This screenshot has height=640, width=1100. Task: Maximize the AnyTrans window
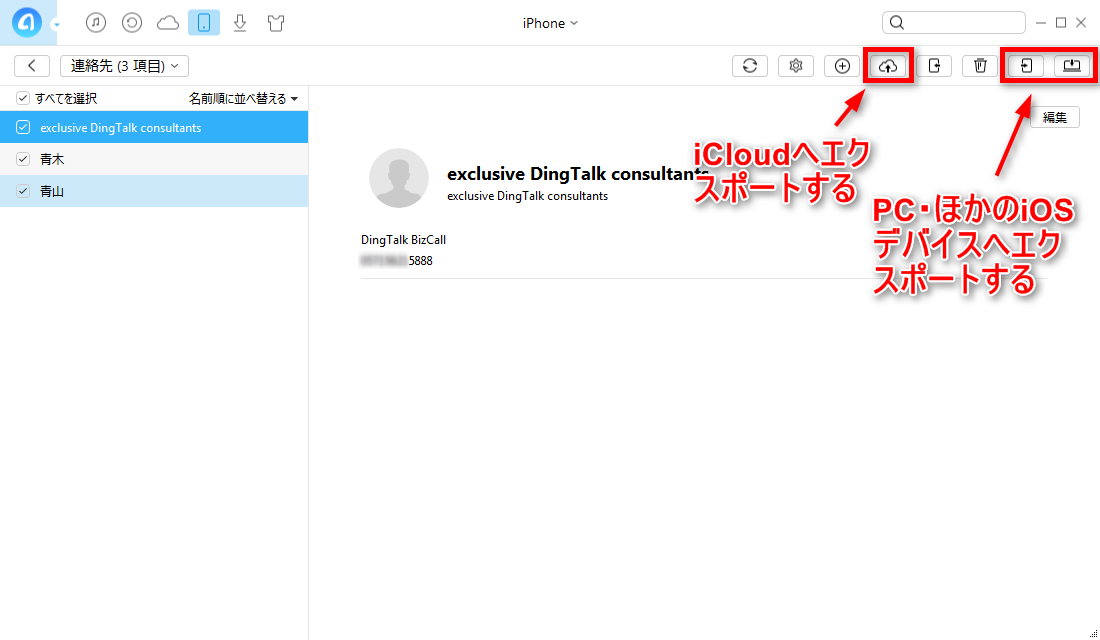(1061, 23)
